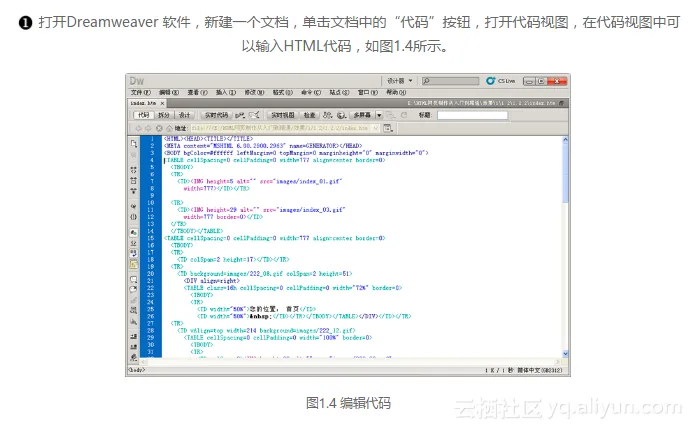693x430 pixels.
Task: Click the vertical scrollbar thumb in code view
Action: 565,174
